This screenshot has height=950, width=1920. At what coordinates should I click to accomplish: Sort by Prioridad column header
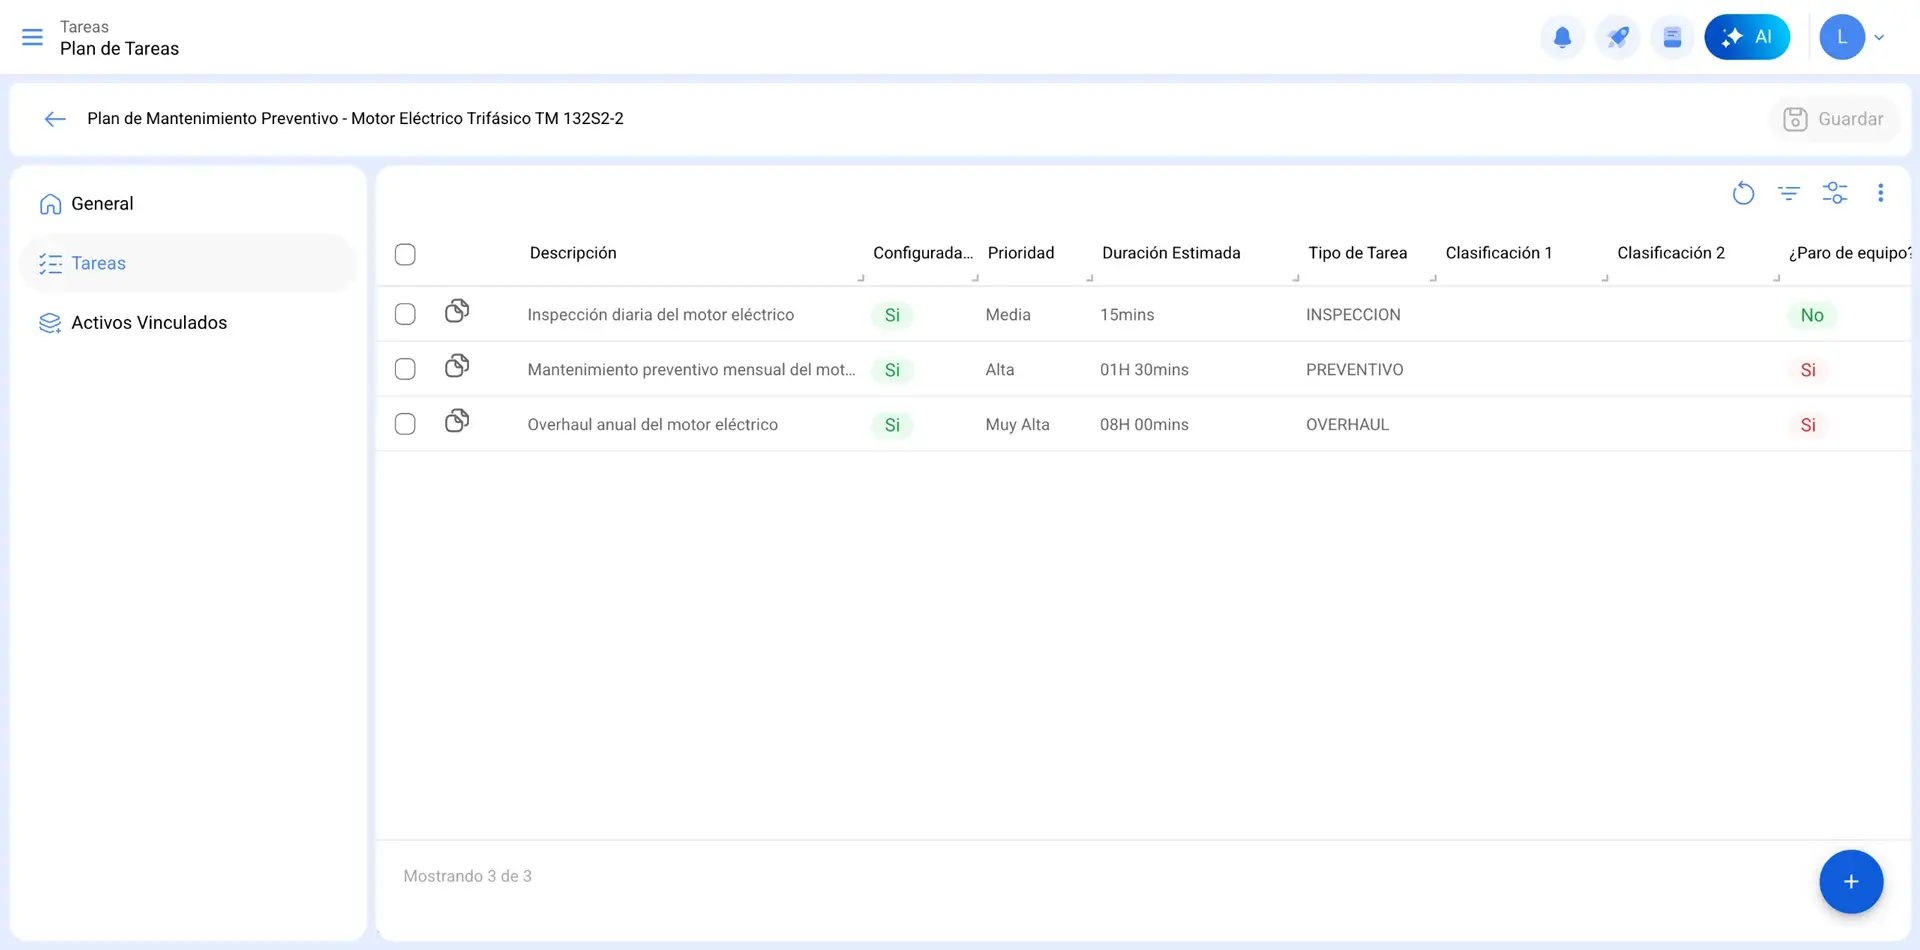coord(1021,253)
